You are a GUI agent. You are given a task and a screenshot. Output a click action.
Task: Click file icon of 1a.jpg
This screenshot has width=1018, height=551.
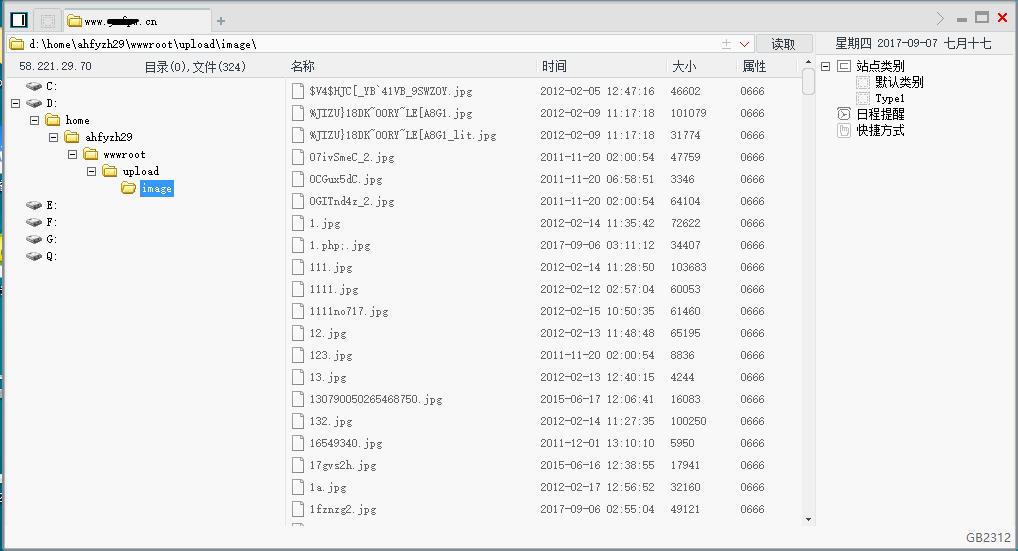298,487
